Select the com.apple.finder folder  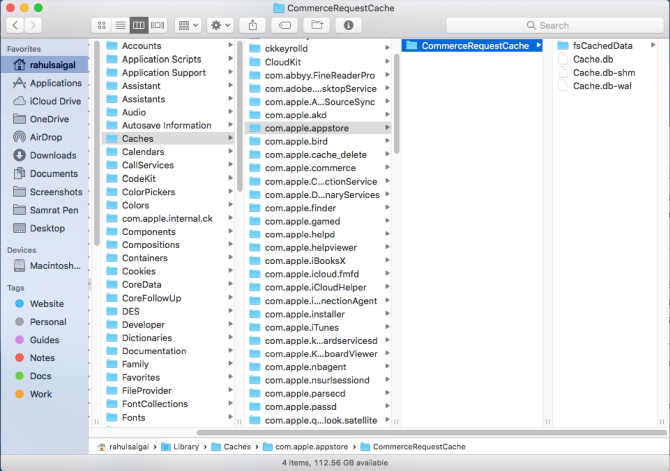click(x=318, y=208)
